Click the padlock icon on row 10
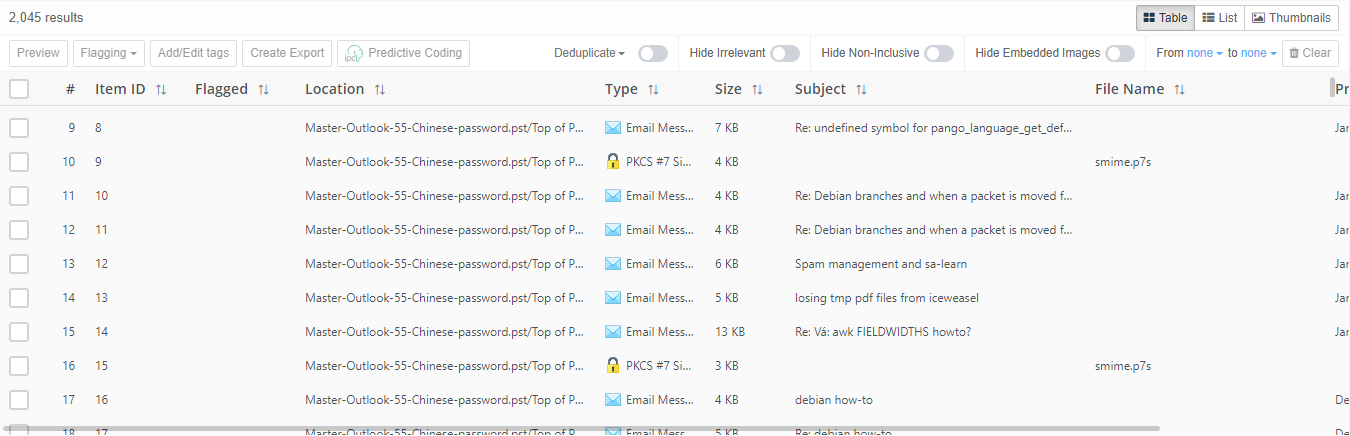Image resolution: width=1350 pixels, height=436 pixels. tap(613, 161)
